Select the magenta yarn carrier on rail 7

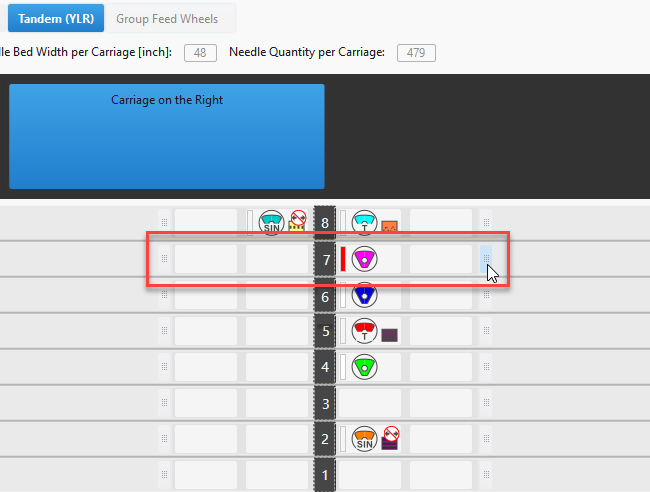click(365, 259)
